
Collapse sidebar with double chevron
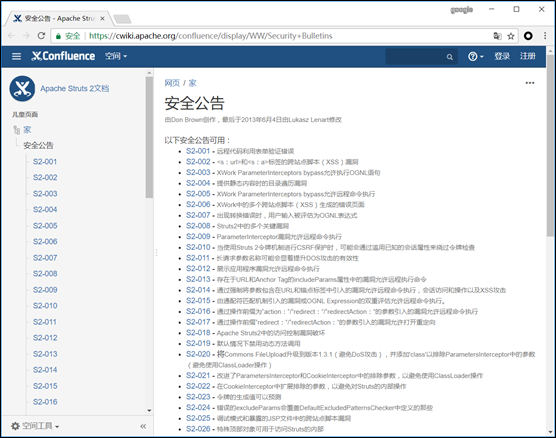[143, 426]
